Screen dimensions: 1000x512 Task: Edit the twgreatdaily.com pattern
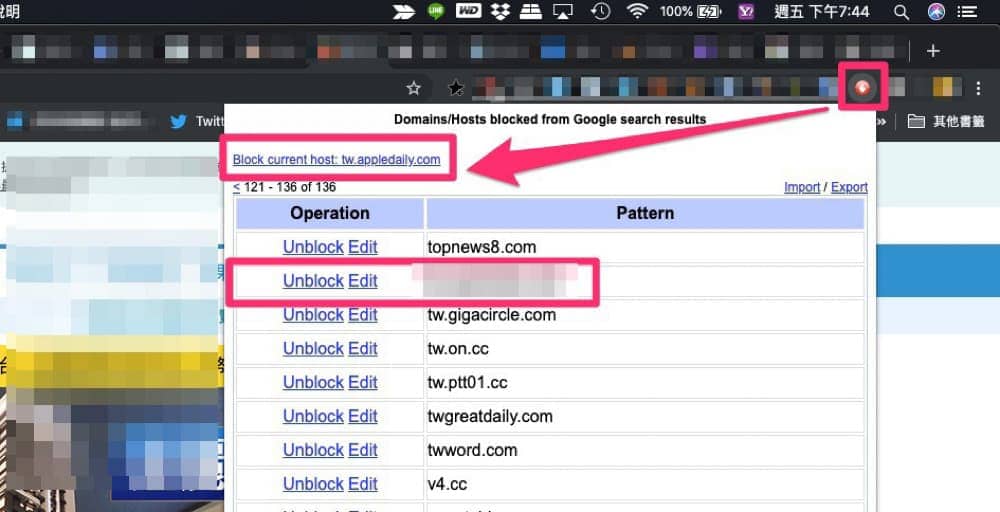(x=363, y=416)
